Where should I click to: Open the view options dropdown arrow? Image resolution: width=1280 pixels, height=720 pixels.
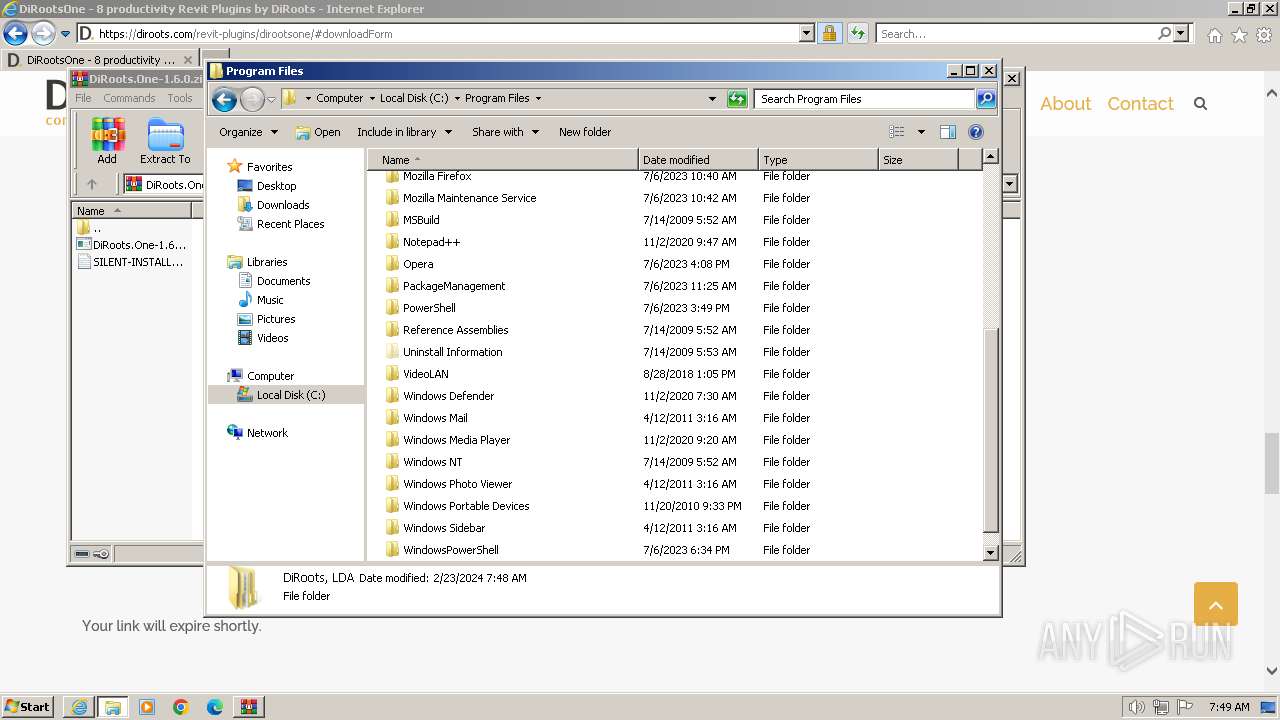point(921,132)
